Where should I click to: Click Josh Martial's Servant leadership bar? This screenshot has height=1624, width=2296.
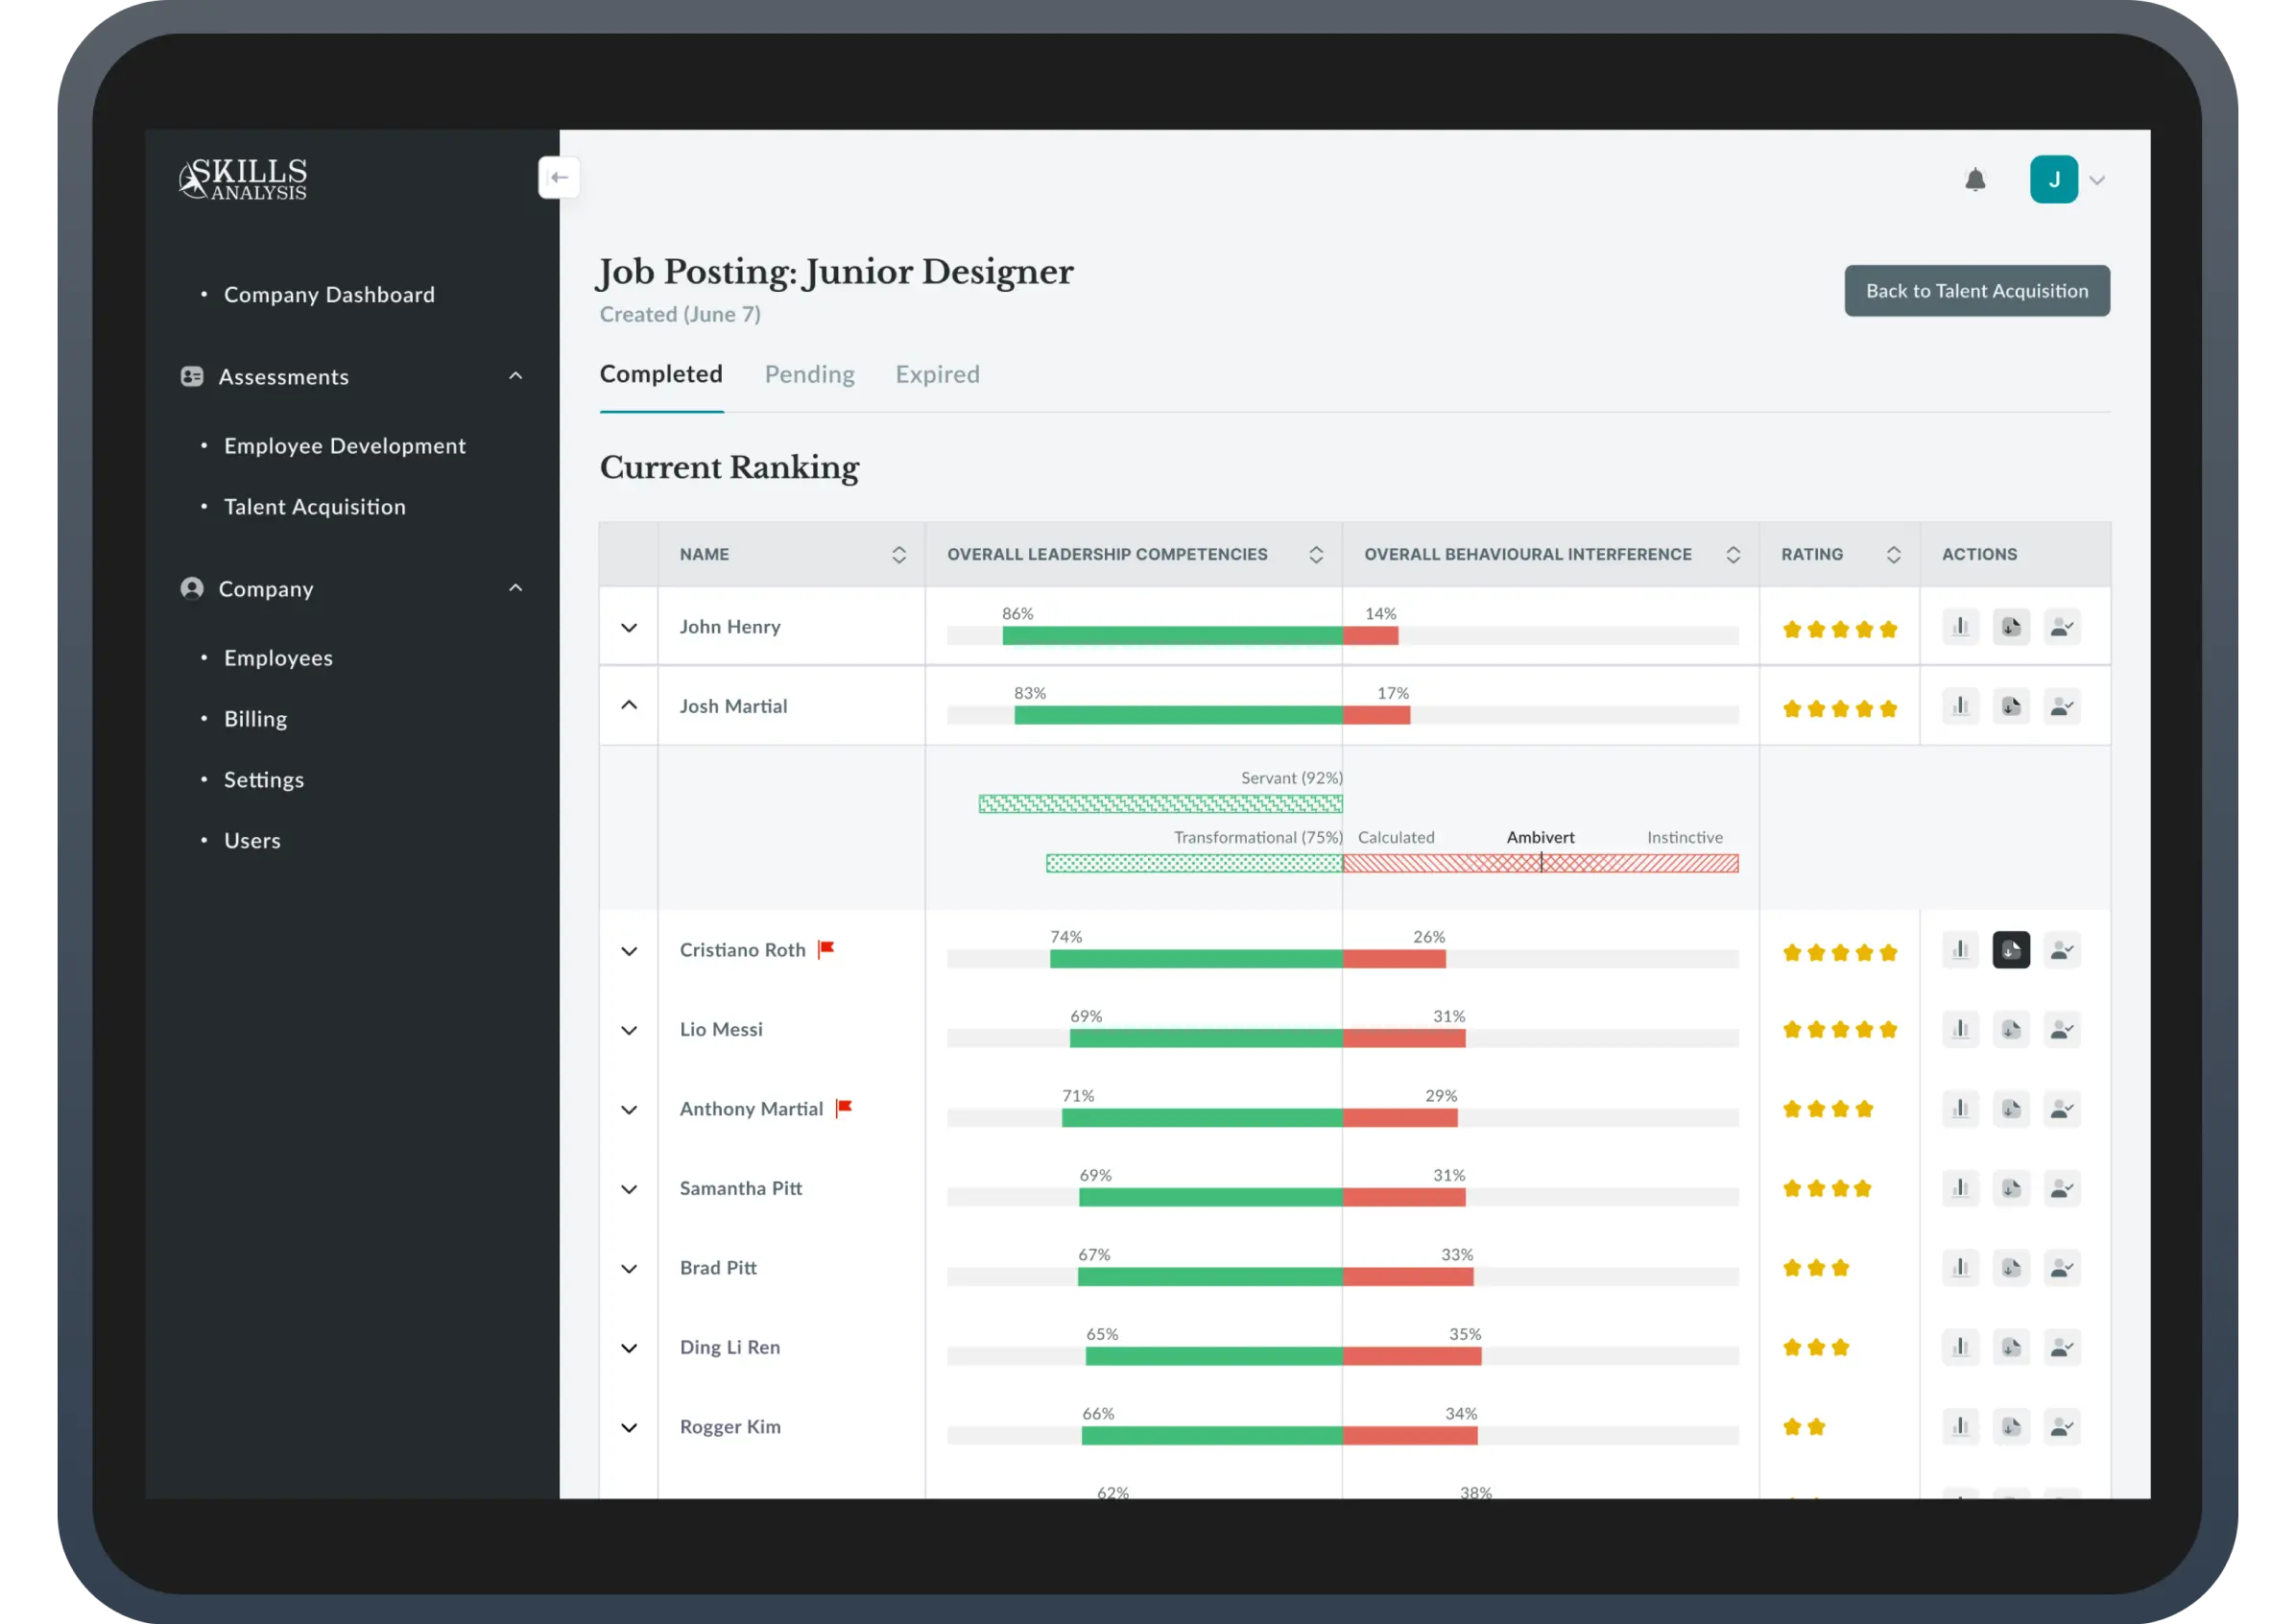1160,803
